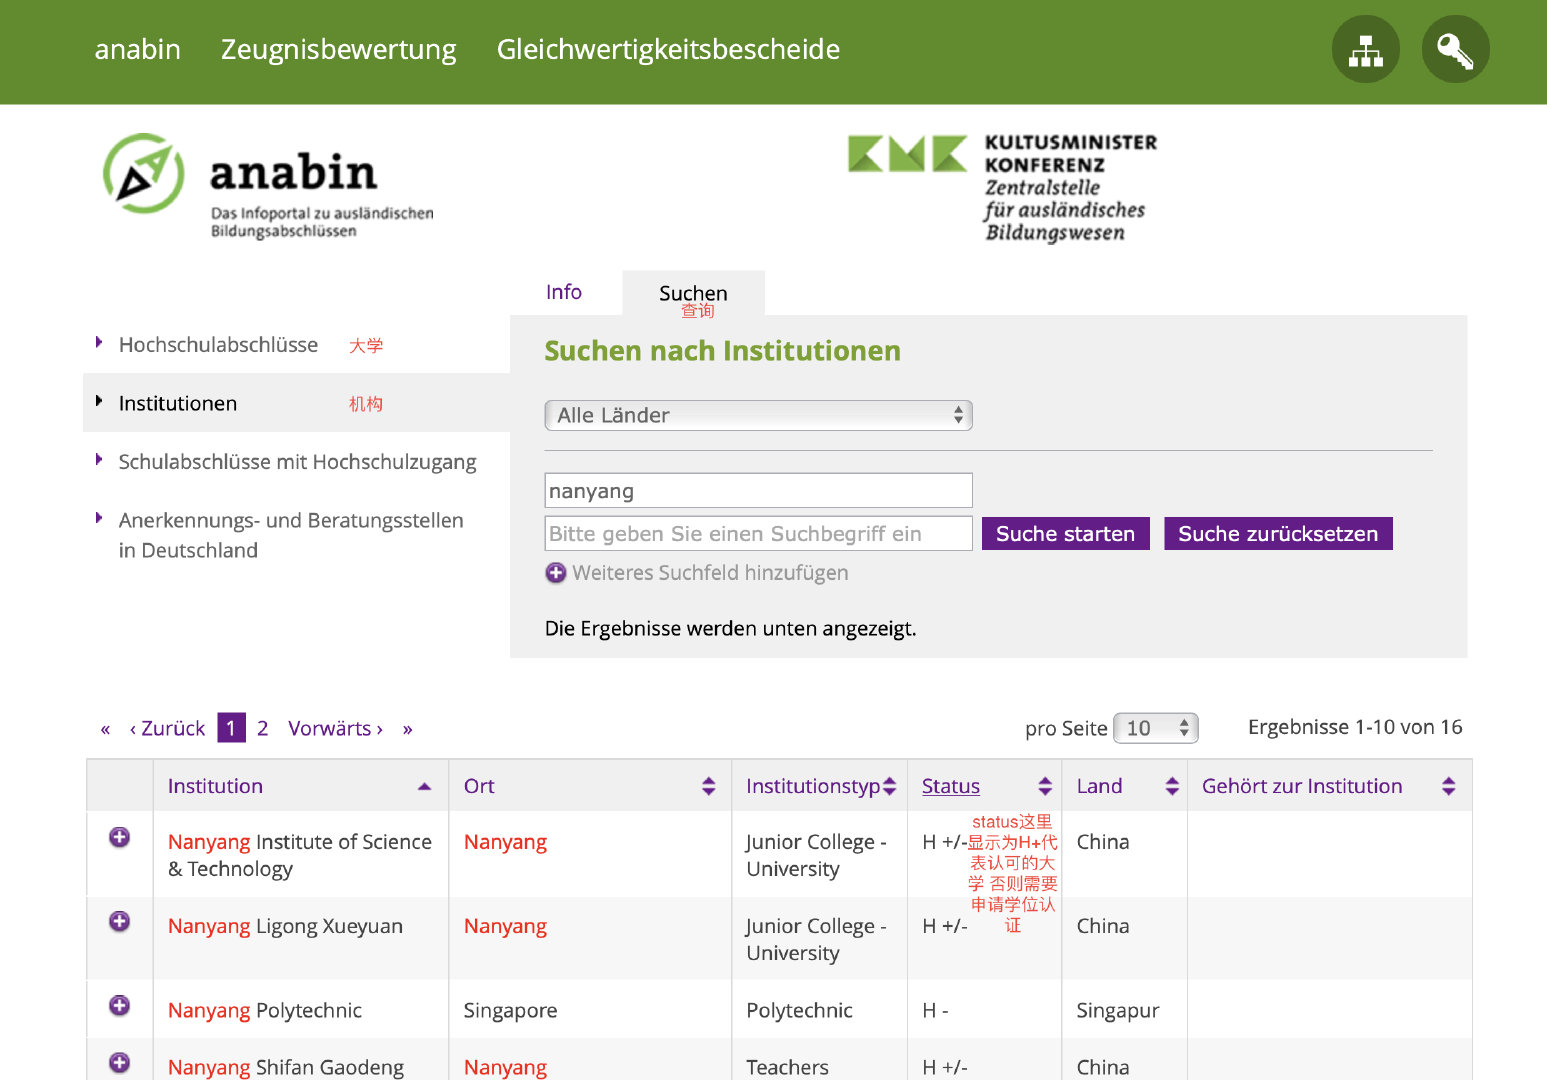Sort the table by Ort column

(x=708, y=786)
